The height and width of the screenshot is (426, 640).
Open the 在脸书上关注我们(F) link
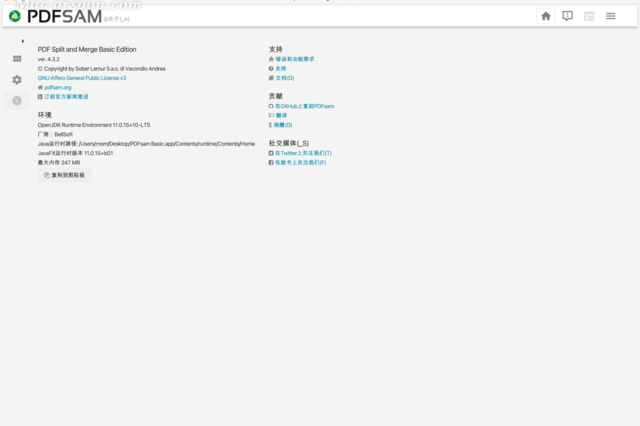[x=300, y=162]
